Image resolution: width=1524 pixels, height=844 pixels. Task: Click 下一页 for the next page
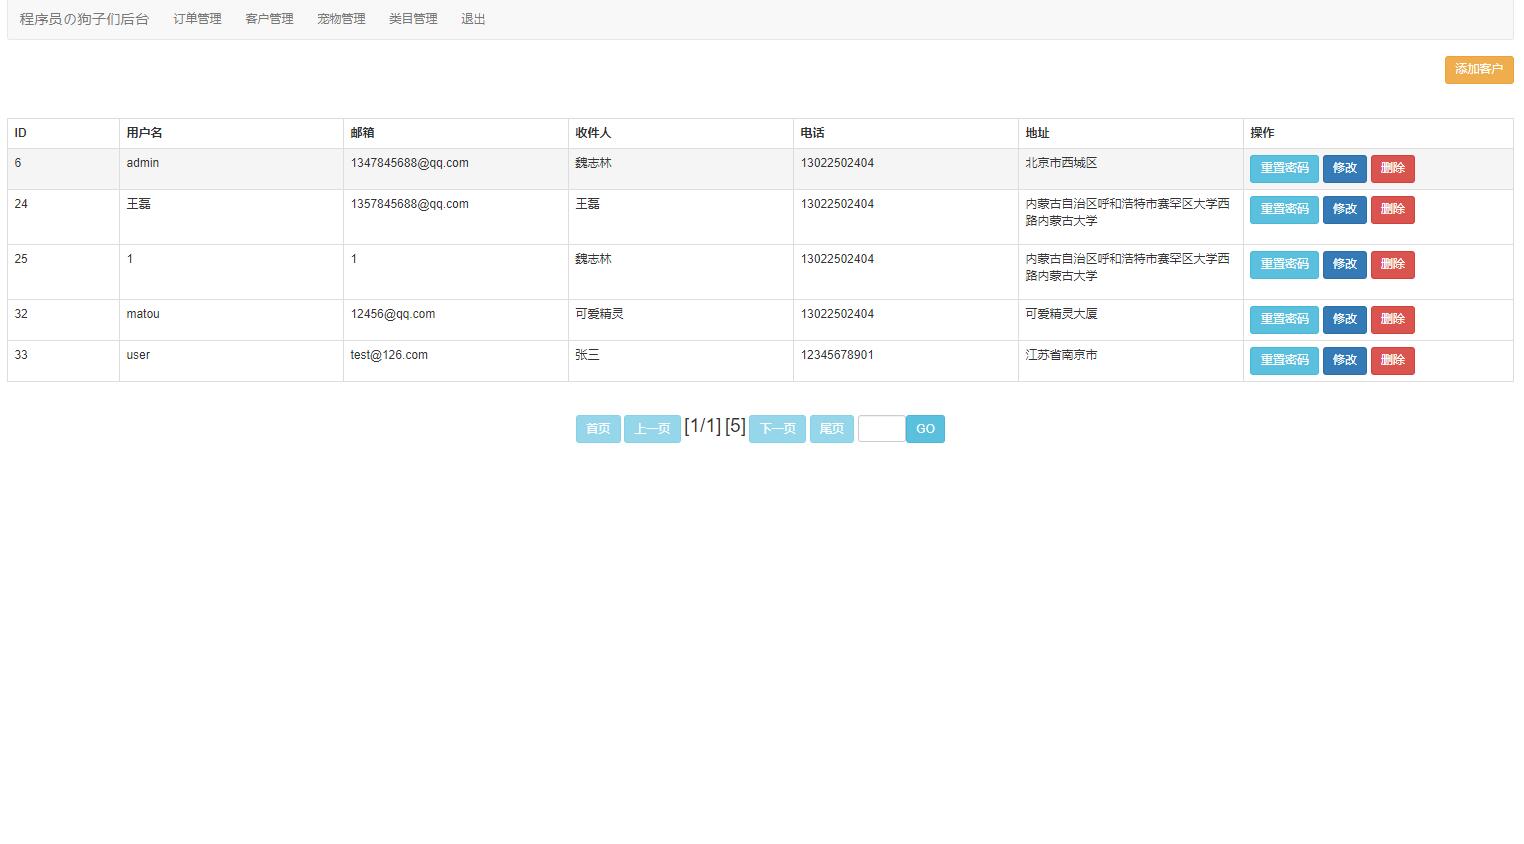[x=776, y=428]
